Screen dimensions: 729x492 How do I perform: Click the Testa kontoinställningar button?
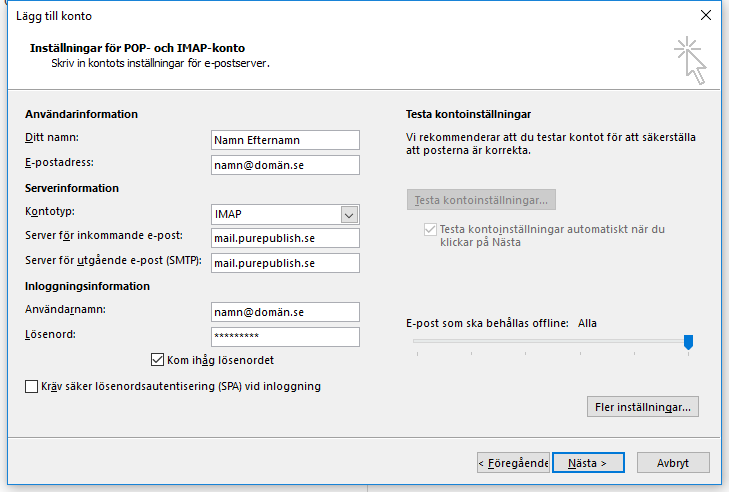click(481, 200)
